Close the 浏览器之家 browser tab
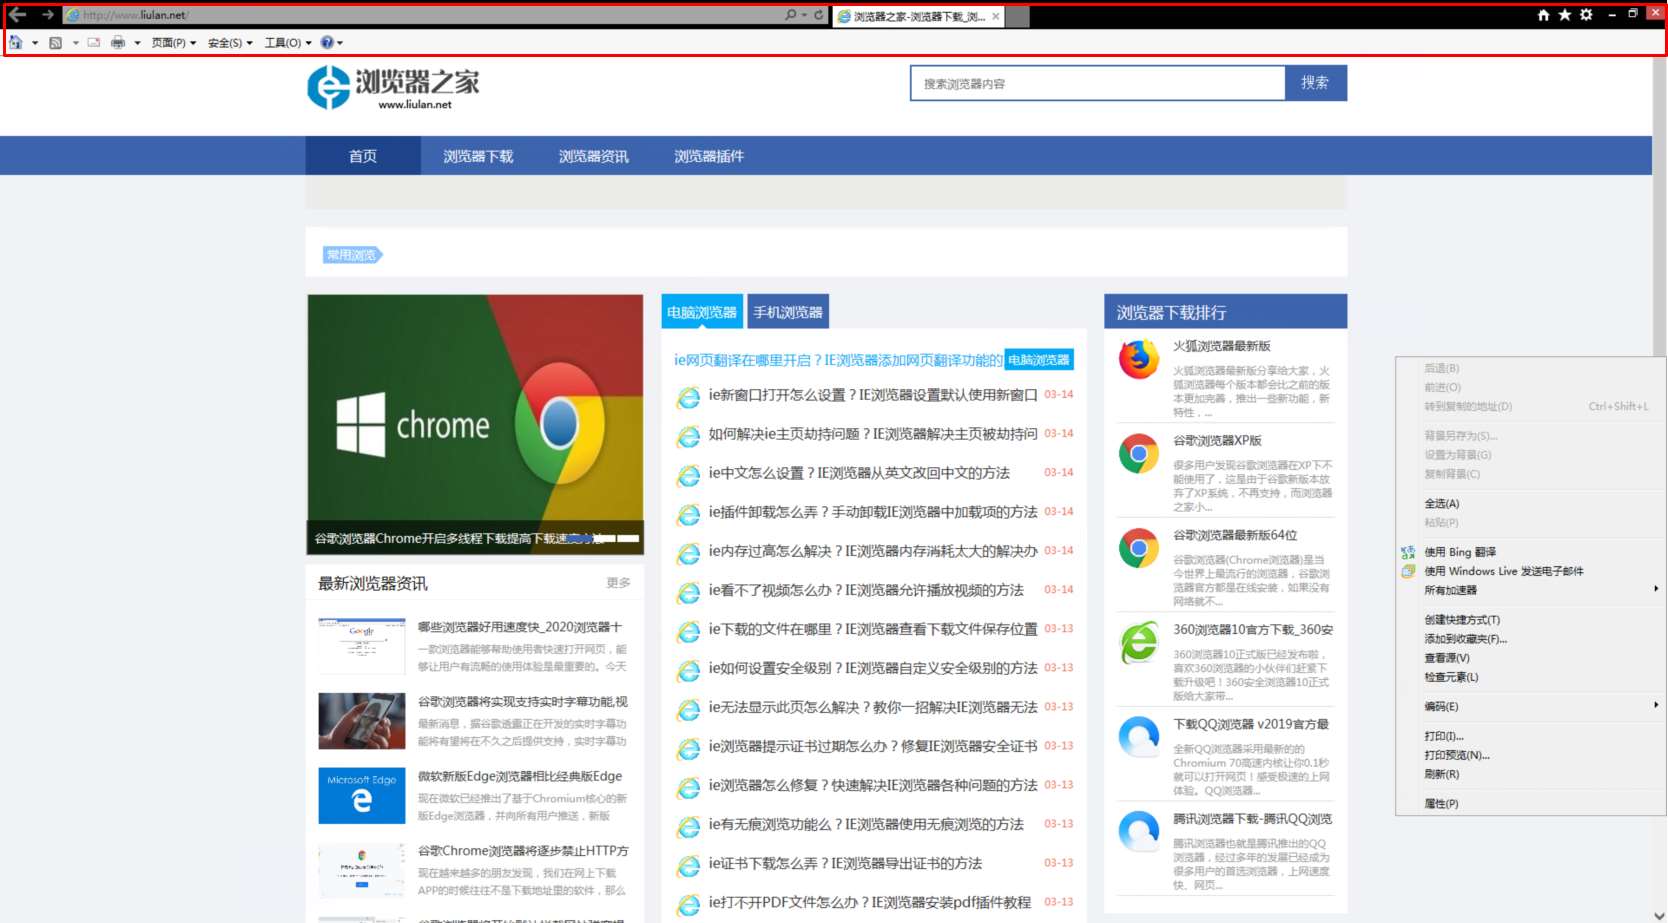Viewport: 1668px width, 923px height. [995, 16]
